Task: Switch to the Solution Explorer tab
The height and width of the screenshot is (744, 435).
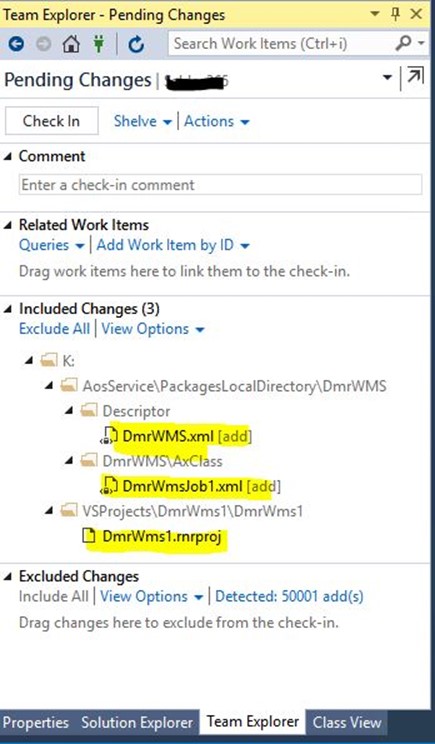Action: pyautogui.click(x=137, y=723)
